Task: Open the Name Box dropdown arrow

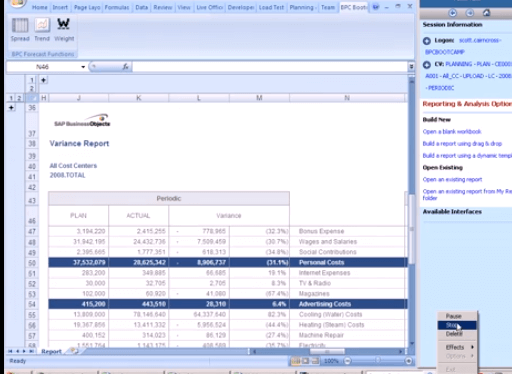Action: pyautogui.click(x=83, y=67)
